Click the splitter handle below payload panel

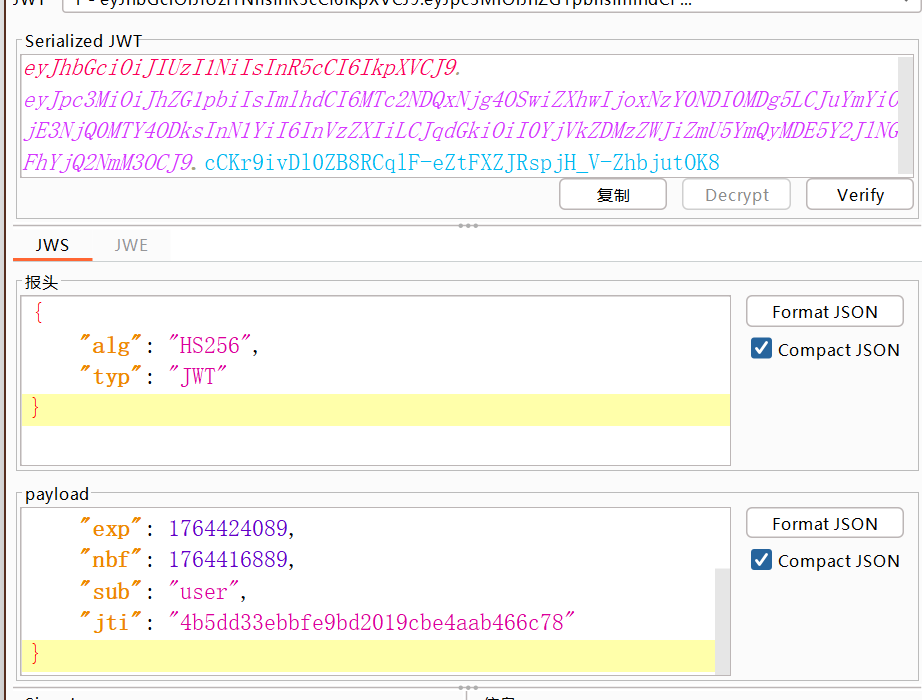click(x=467, y=688)
